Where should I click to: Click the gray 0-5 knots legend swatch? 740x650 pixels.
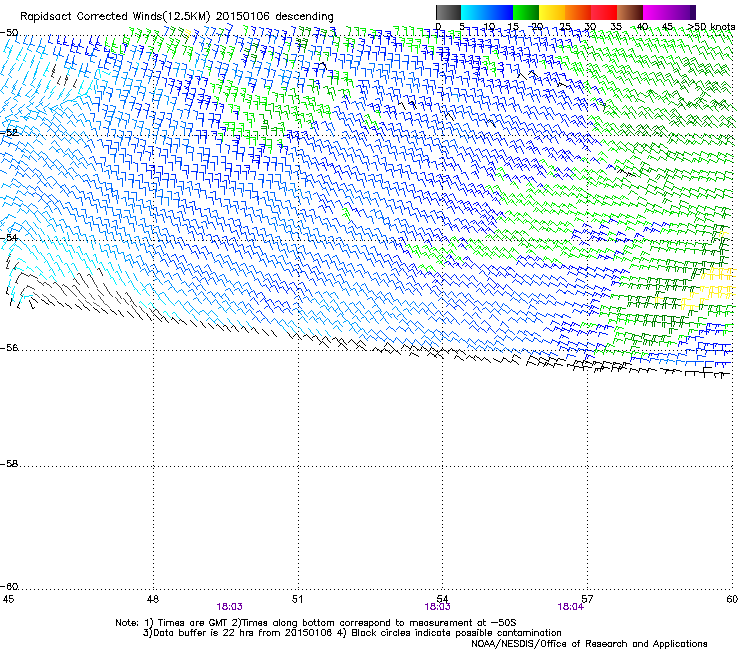(448, 12)
